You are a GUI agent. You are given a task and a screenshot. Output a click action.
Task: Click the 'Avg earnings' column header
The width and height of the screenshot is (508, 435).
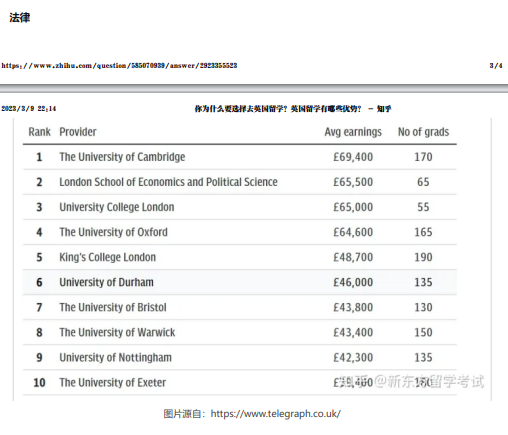(x=353, y=132)
